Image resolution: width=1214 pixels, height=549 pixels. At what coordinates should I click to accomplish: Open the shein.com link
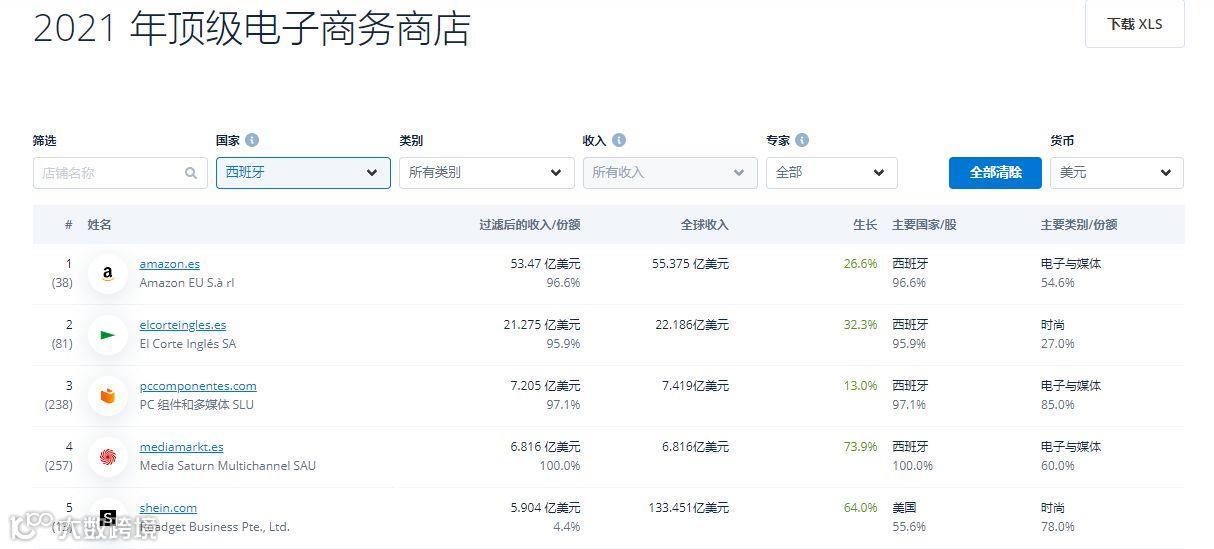click(168, 508)
